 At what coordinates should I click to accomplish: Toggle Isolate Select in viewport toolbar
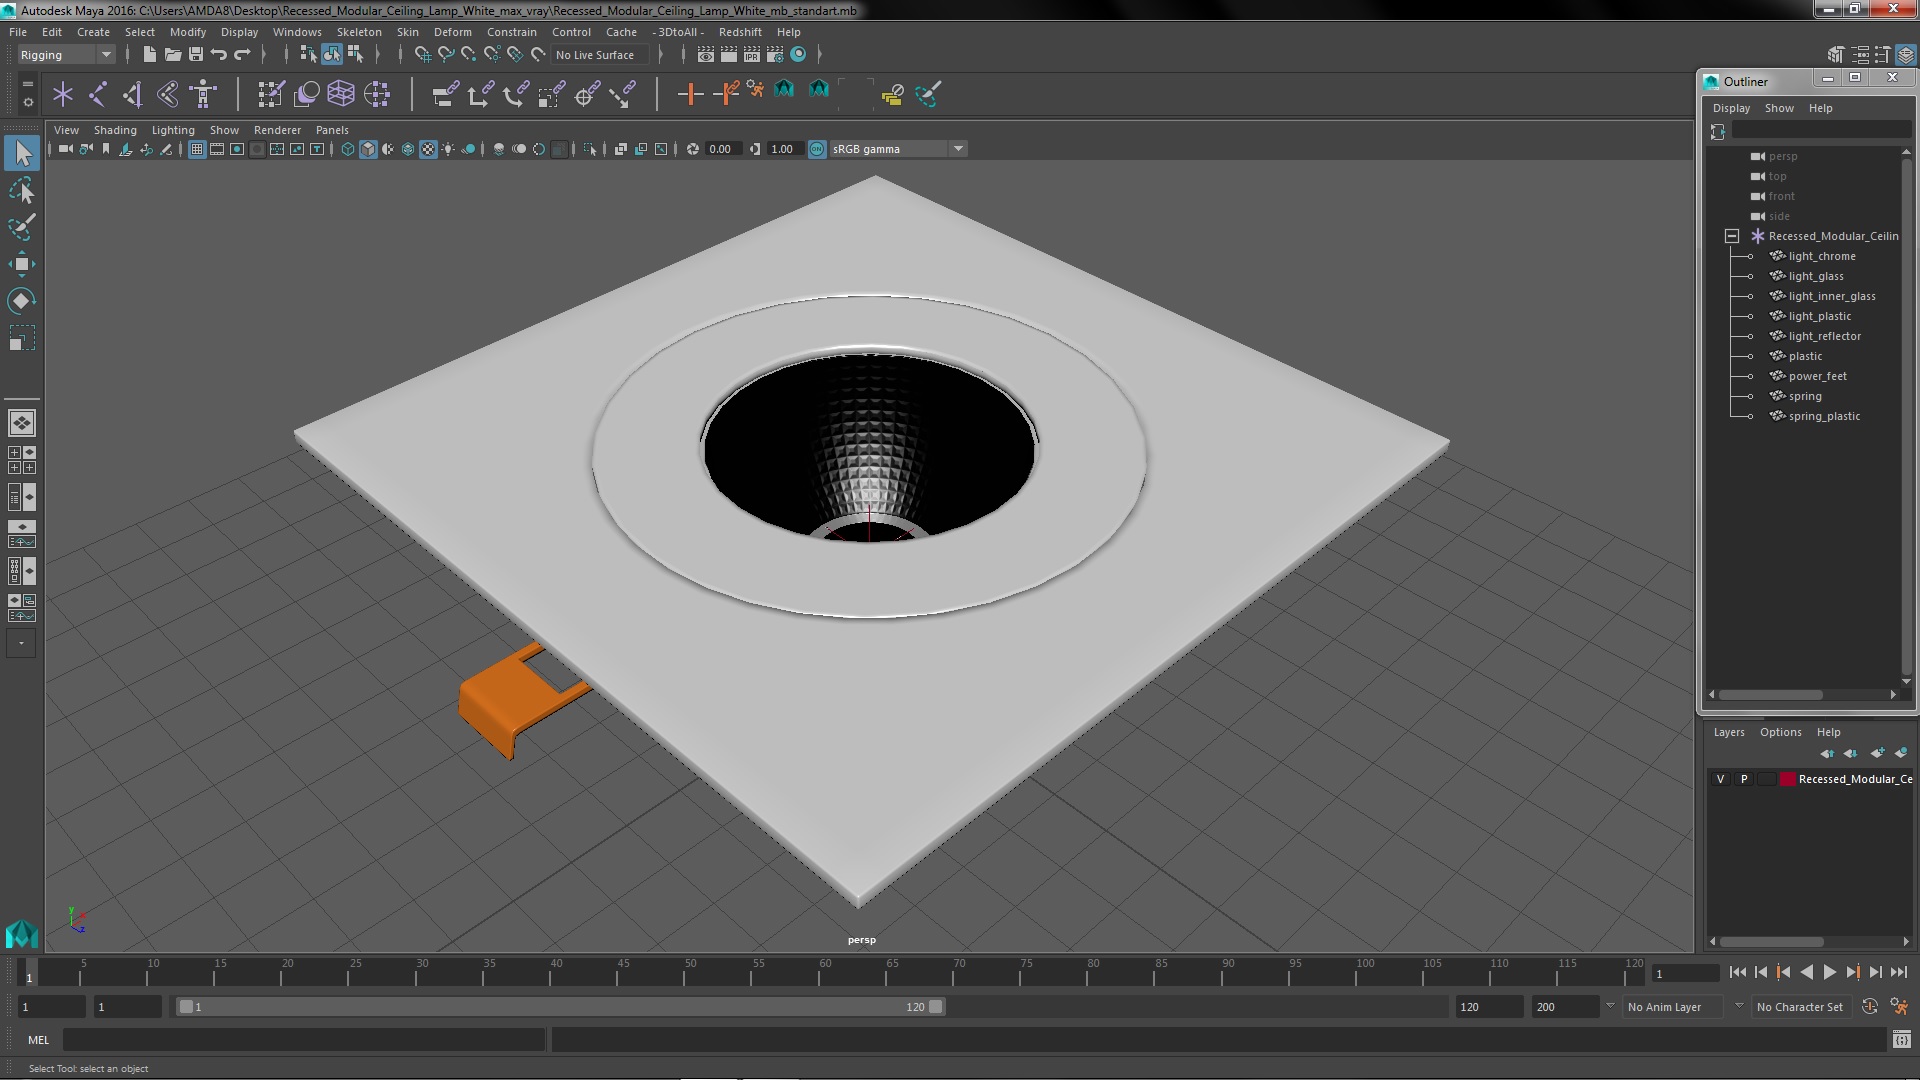click(x=590, y=149)
